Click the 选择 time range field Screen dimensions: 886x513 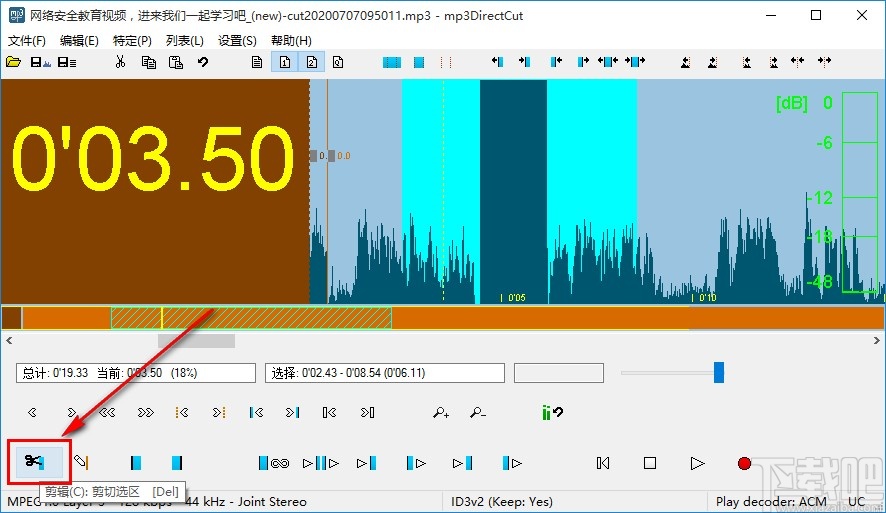pos(385,373)
